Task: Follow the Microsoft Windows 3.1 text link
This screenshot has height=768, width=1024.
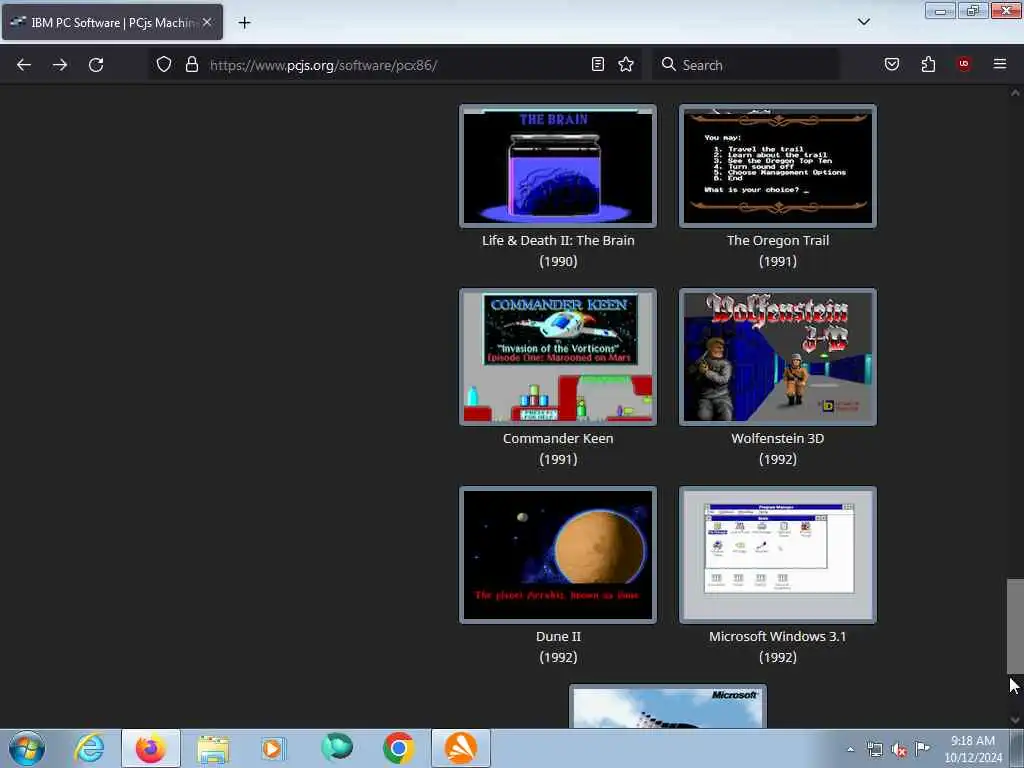Action: coord(778,636)
